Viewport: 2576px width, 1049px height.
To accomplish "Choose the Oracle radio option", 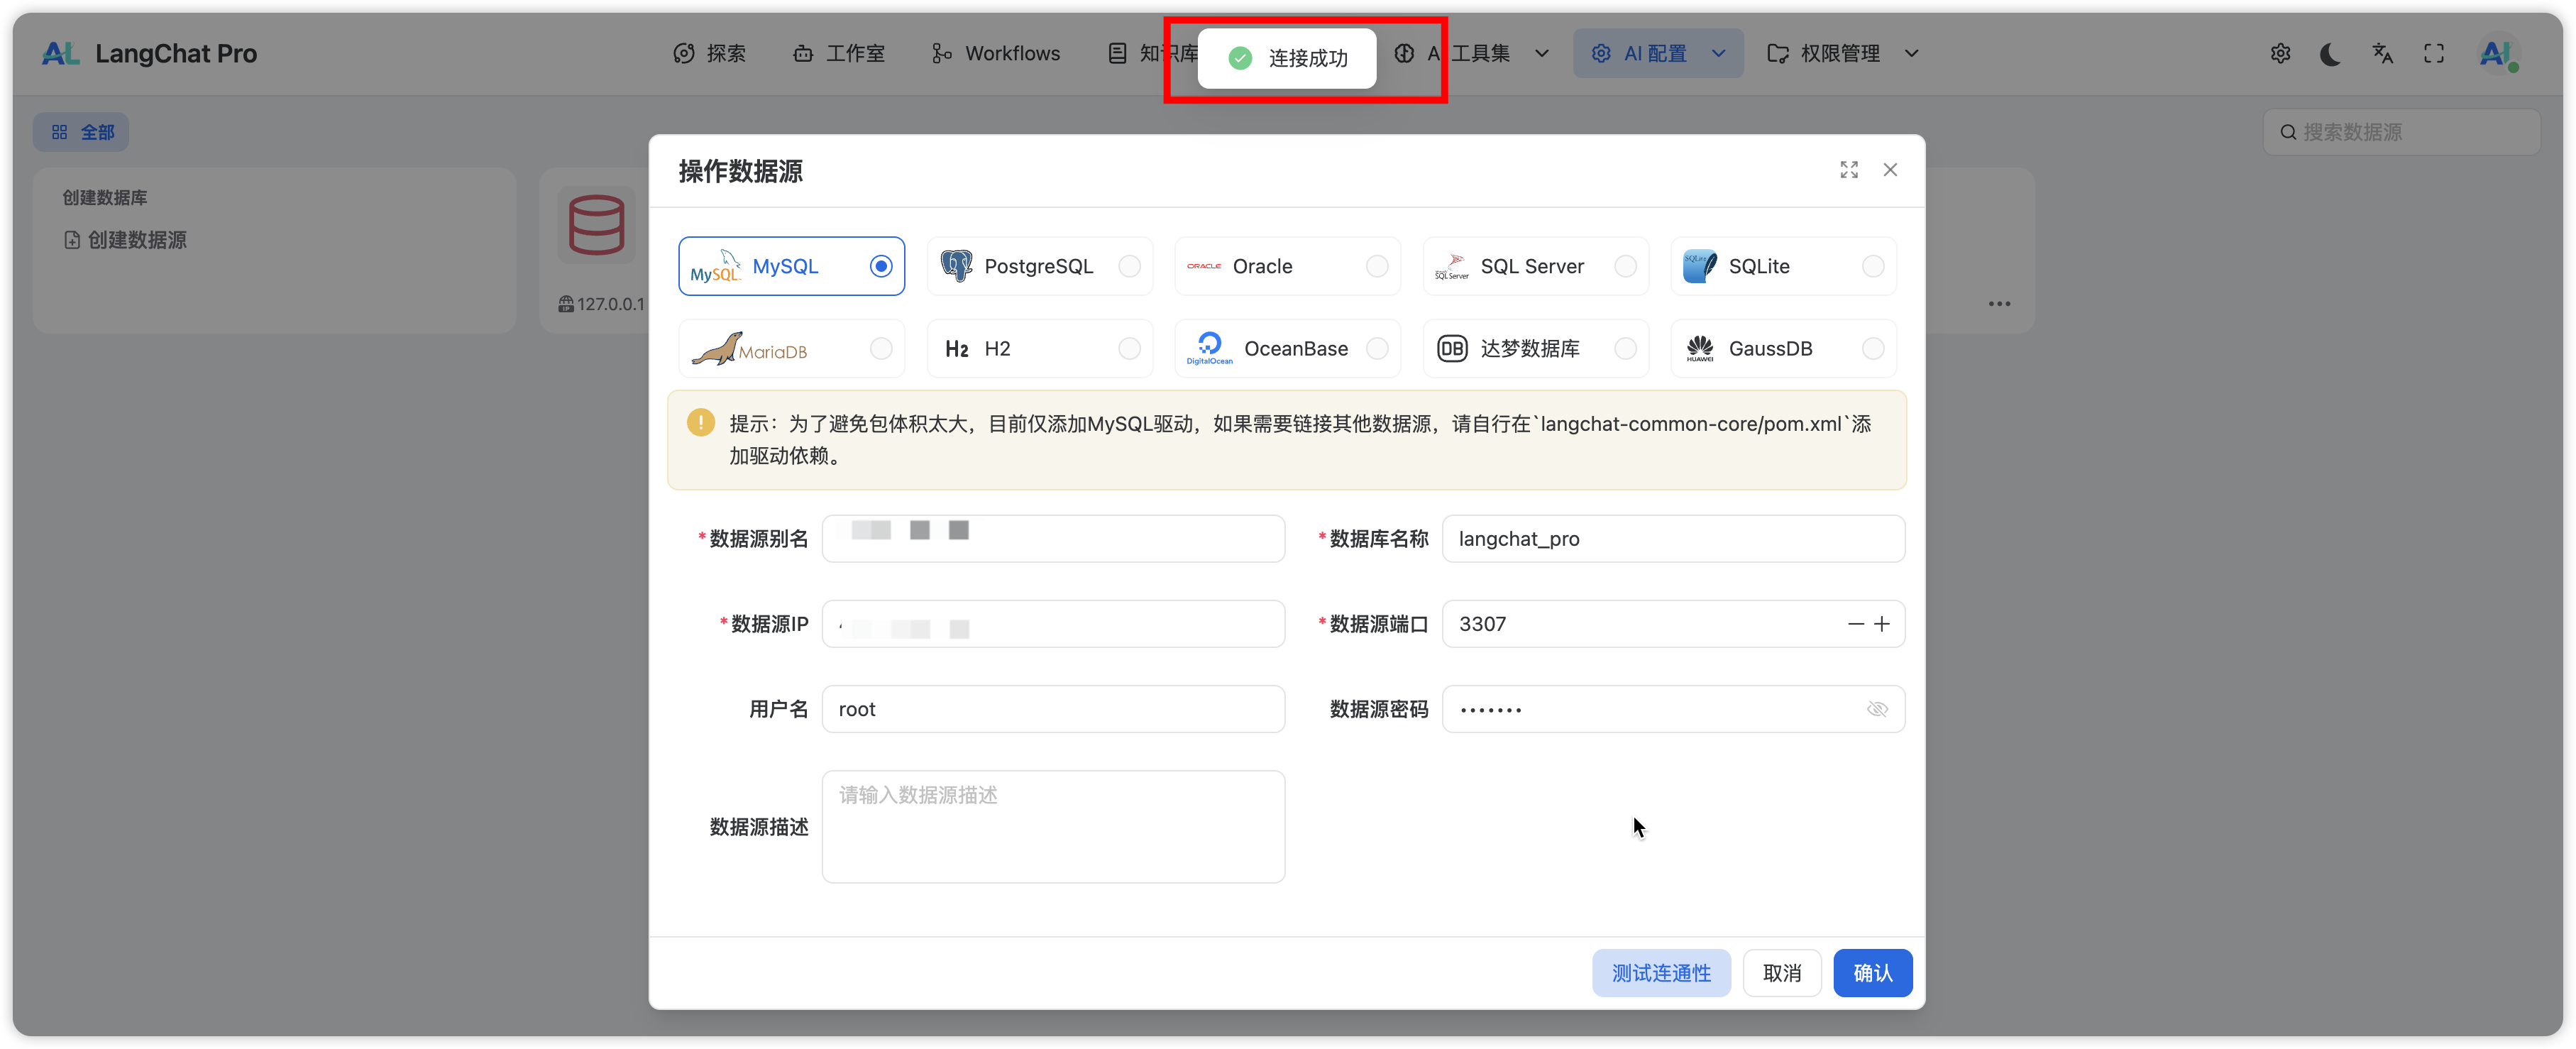I will (1377, 266).
